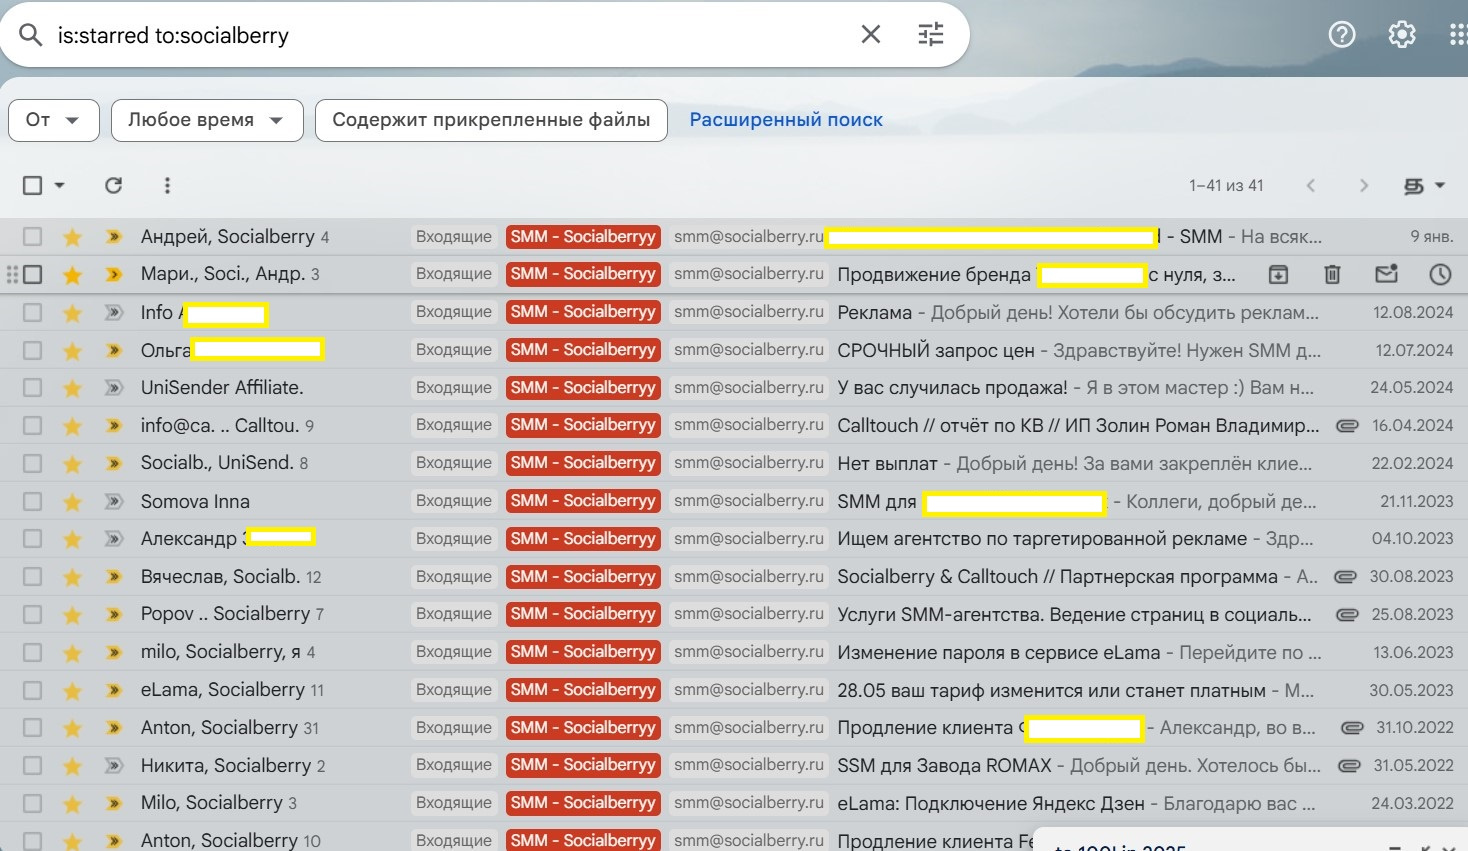The width and height of the screenshot is (1468, 851).
Task: Open the 28.05 ваш тариф изменится email
Action: (1076, 690)
